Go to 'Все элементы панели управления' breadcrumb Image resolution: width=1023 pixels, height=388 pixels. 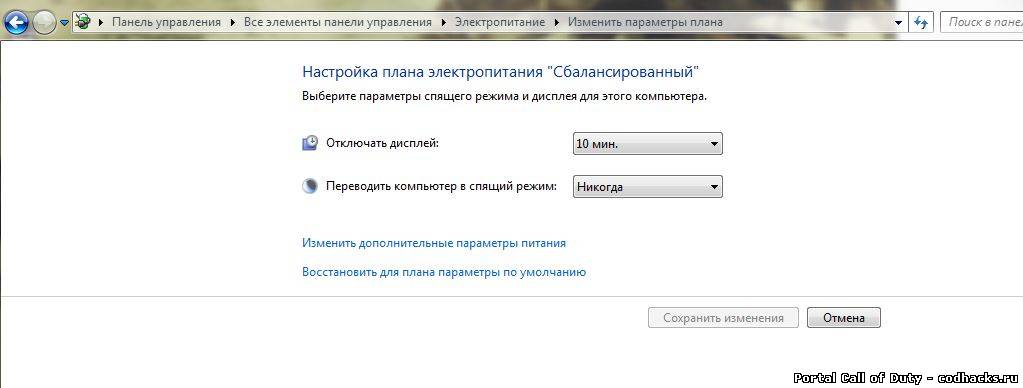point(338,22)
